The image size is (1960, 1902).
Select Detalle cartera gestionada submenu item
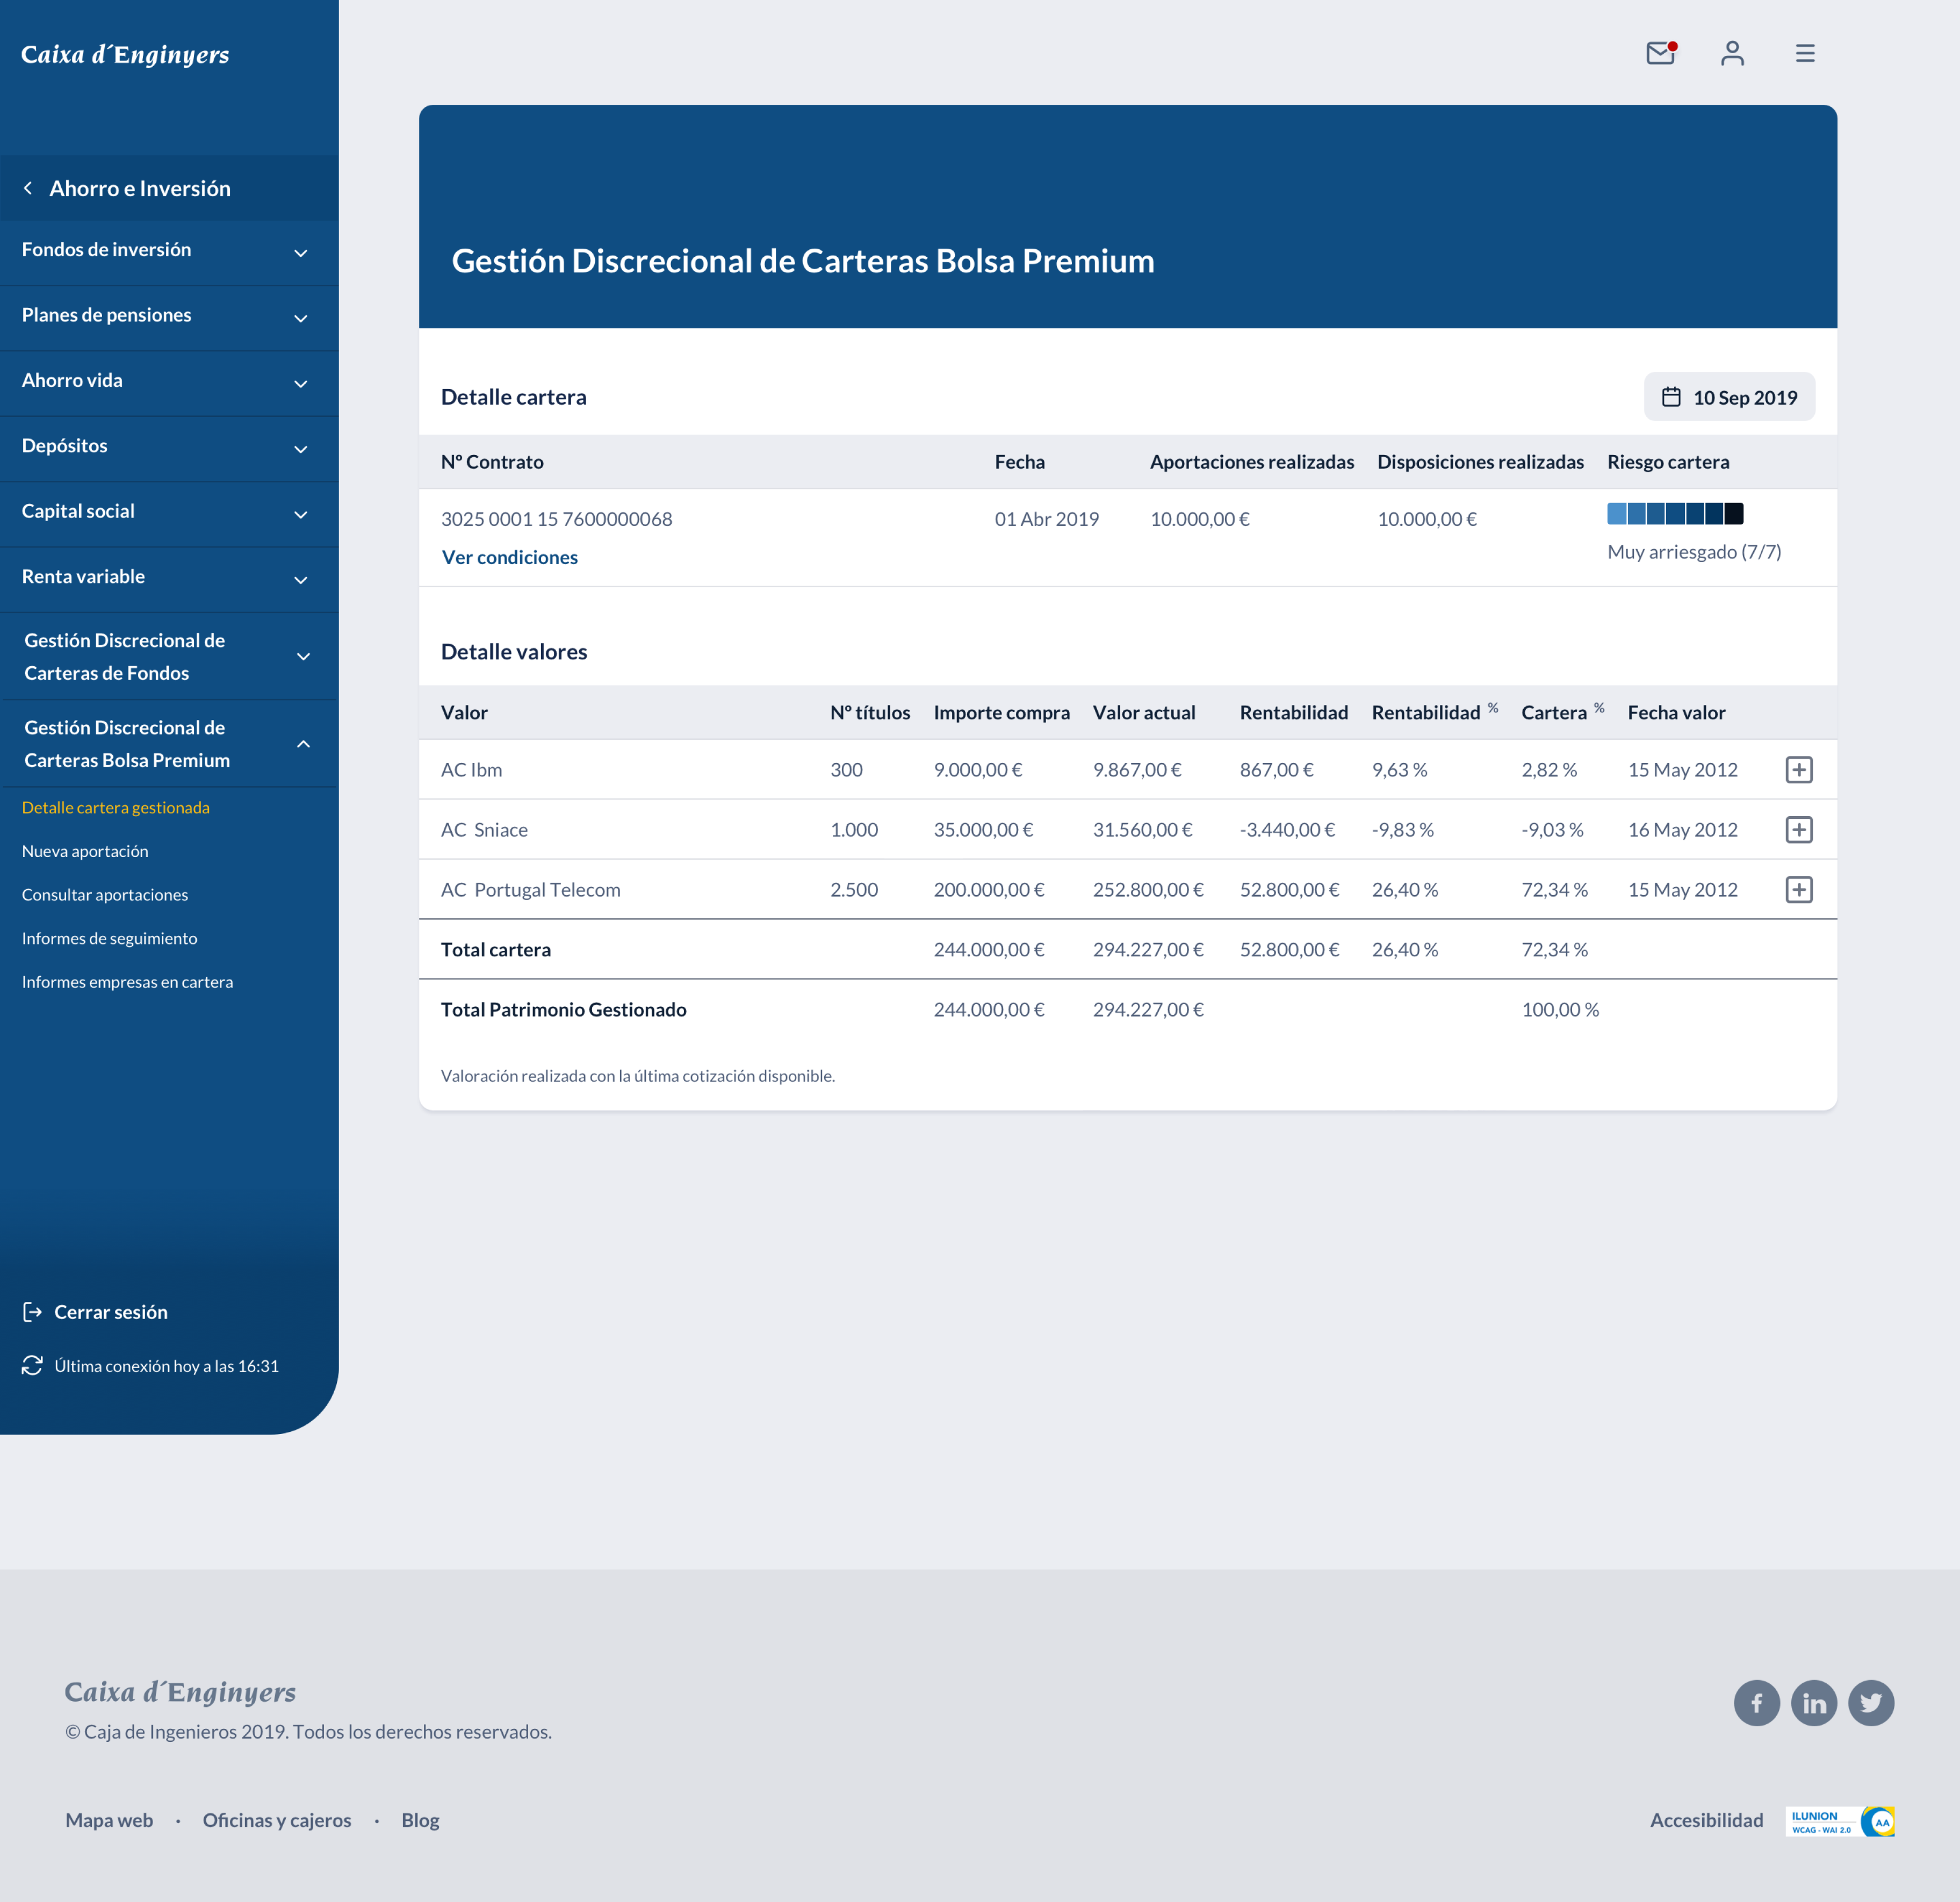(116, 808)
